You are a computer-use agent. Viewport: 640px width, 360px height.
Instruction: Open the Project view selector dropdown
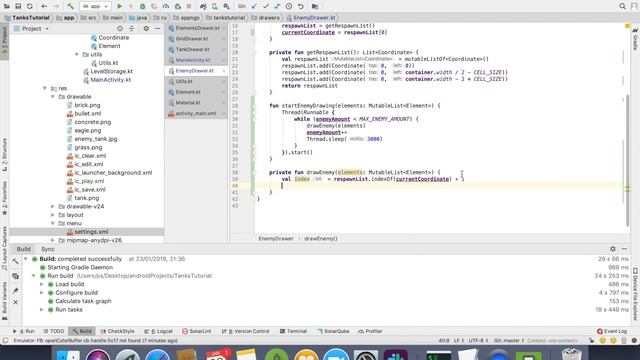(x=31, y=29)
